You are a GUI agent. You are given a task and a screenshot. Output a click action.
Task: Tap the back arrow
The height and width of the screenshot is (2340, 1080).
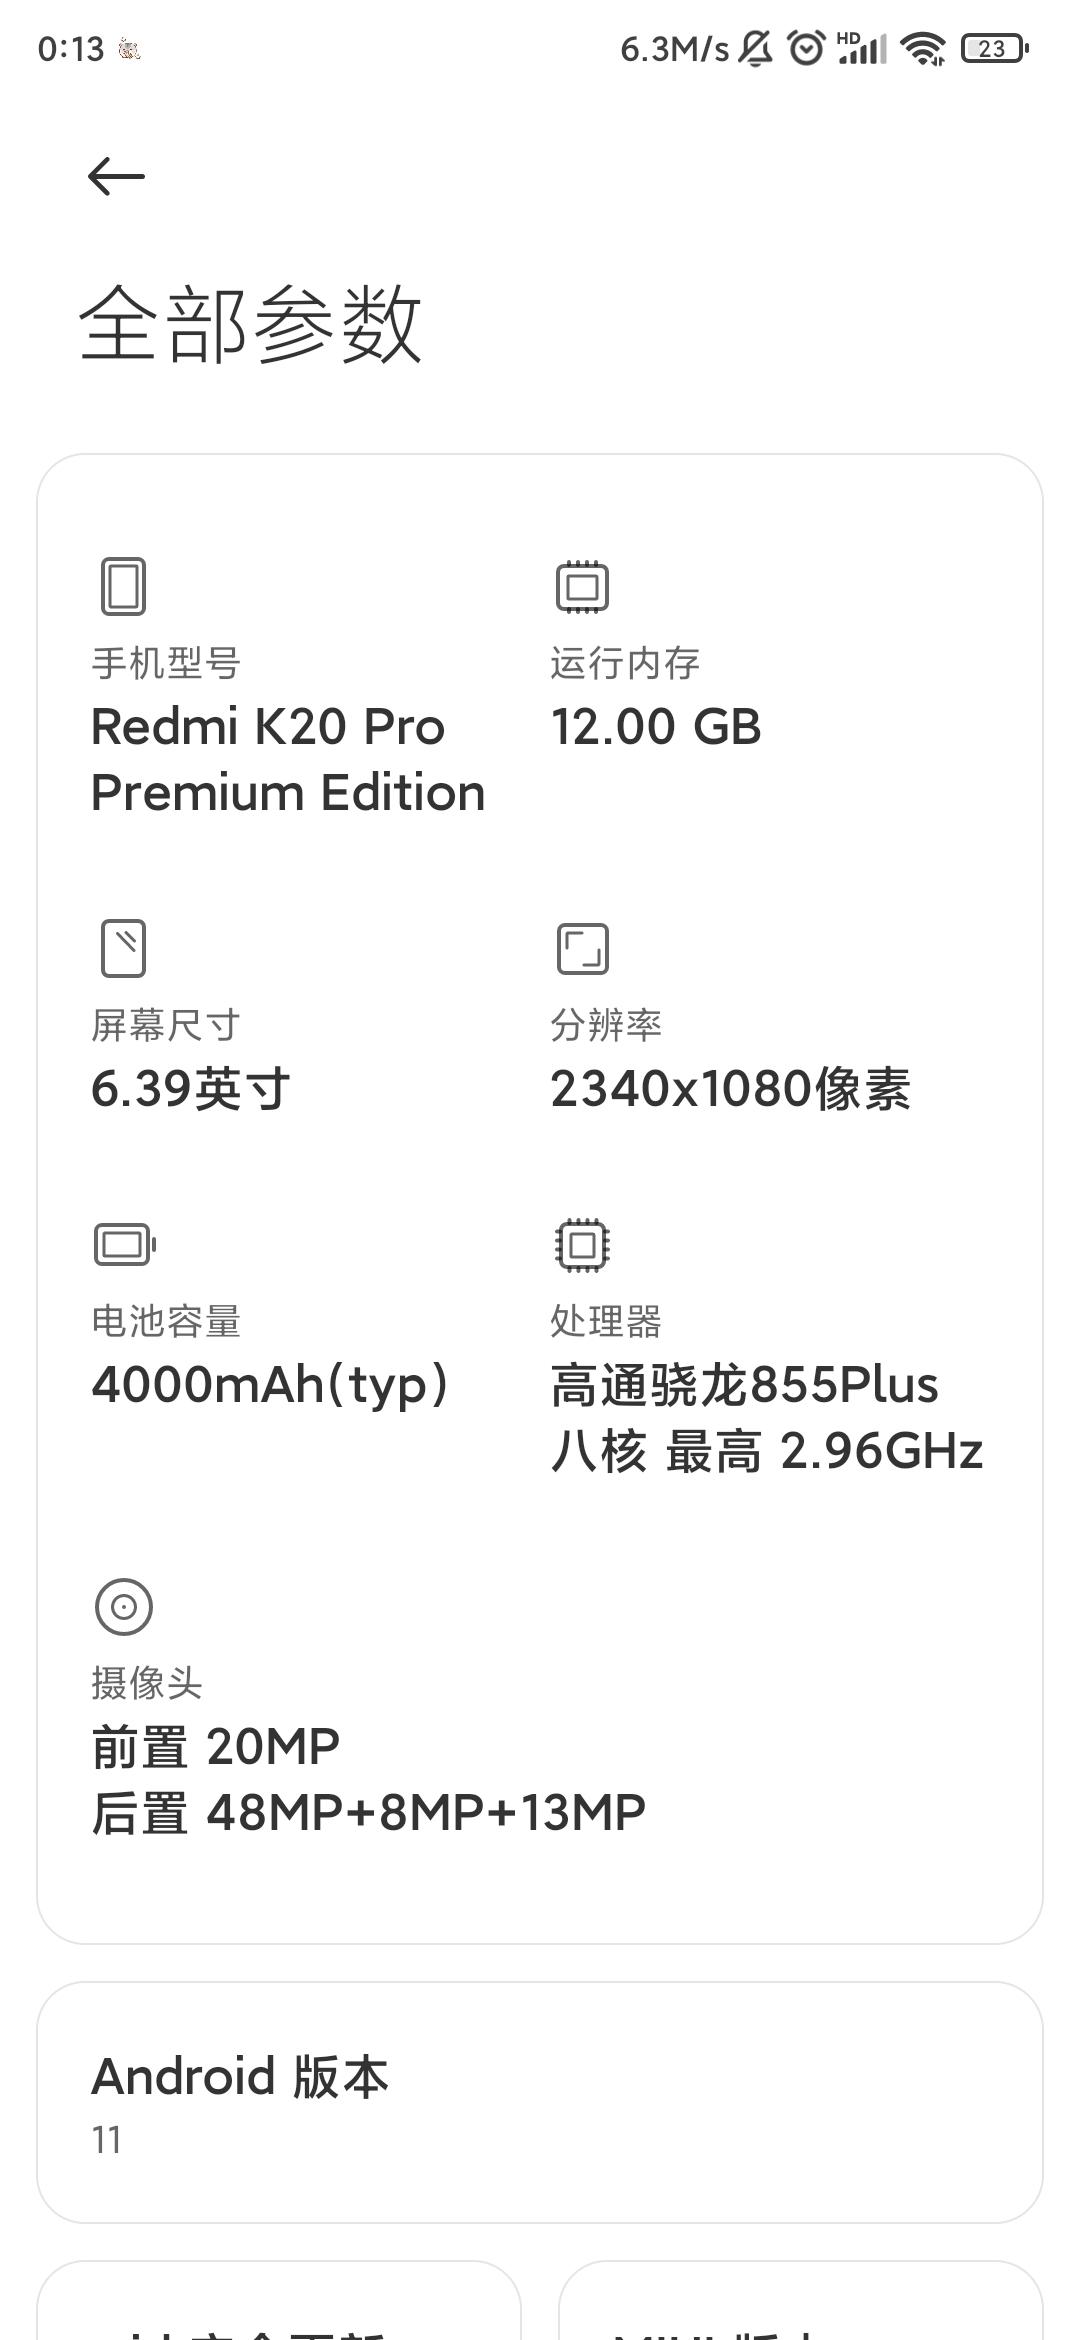(x=116, y=177)
